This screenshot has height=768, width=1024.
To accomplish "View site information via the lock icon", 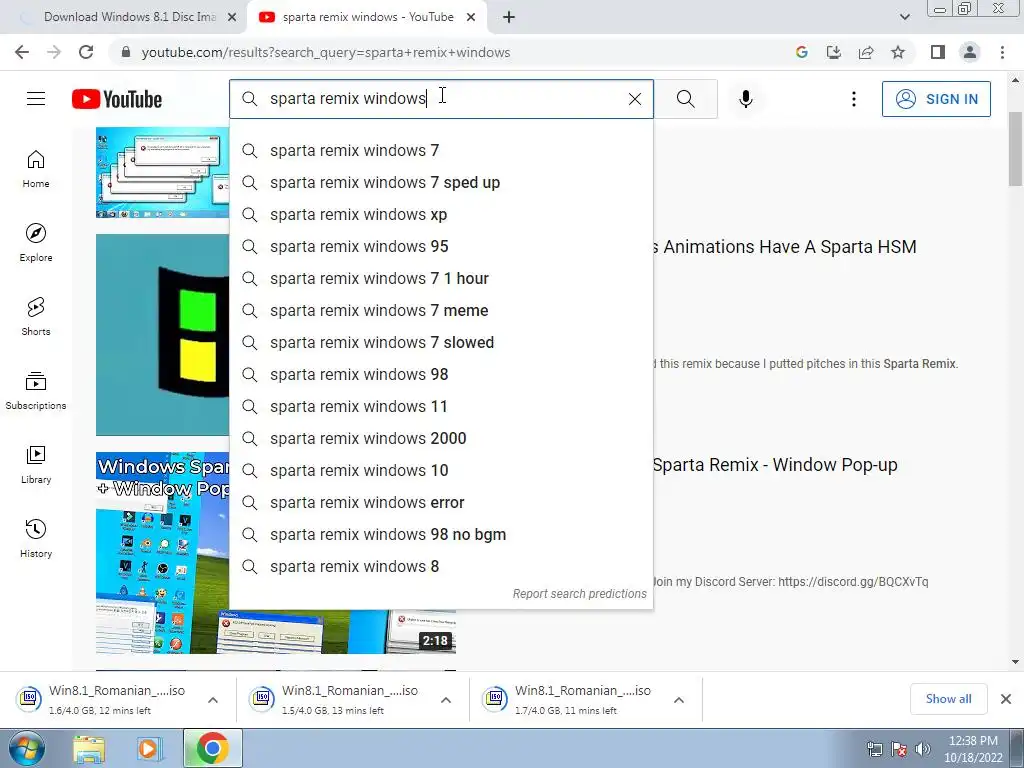I will point(126,52).
